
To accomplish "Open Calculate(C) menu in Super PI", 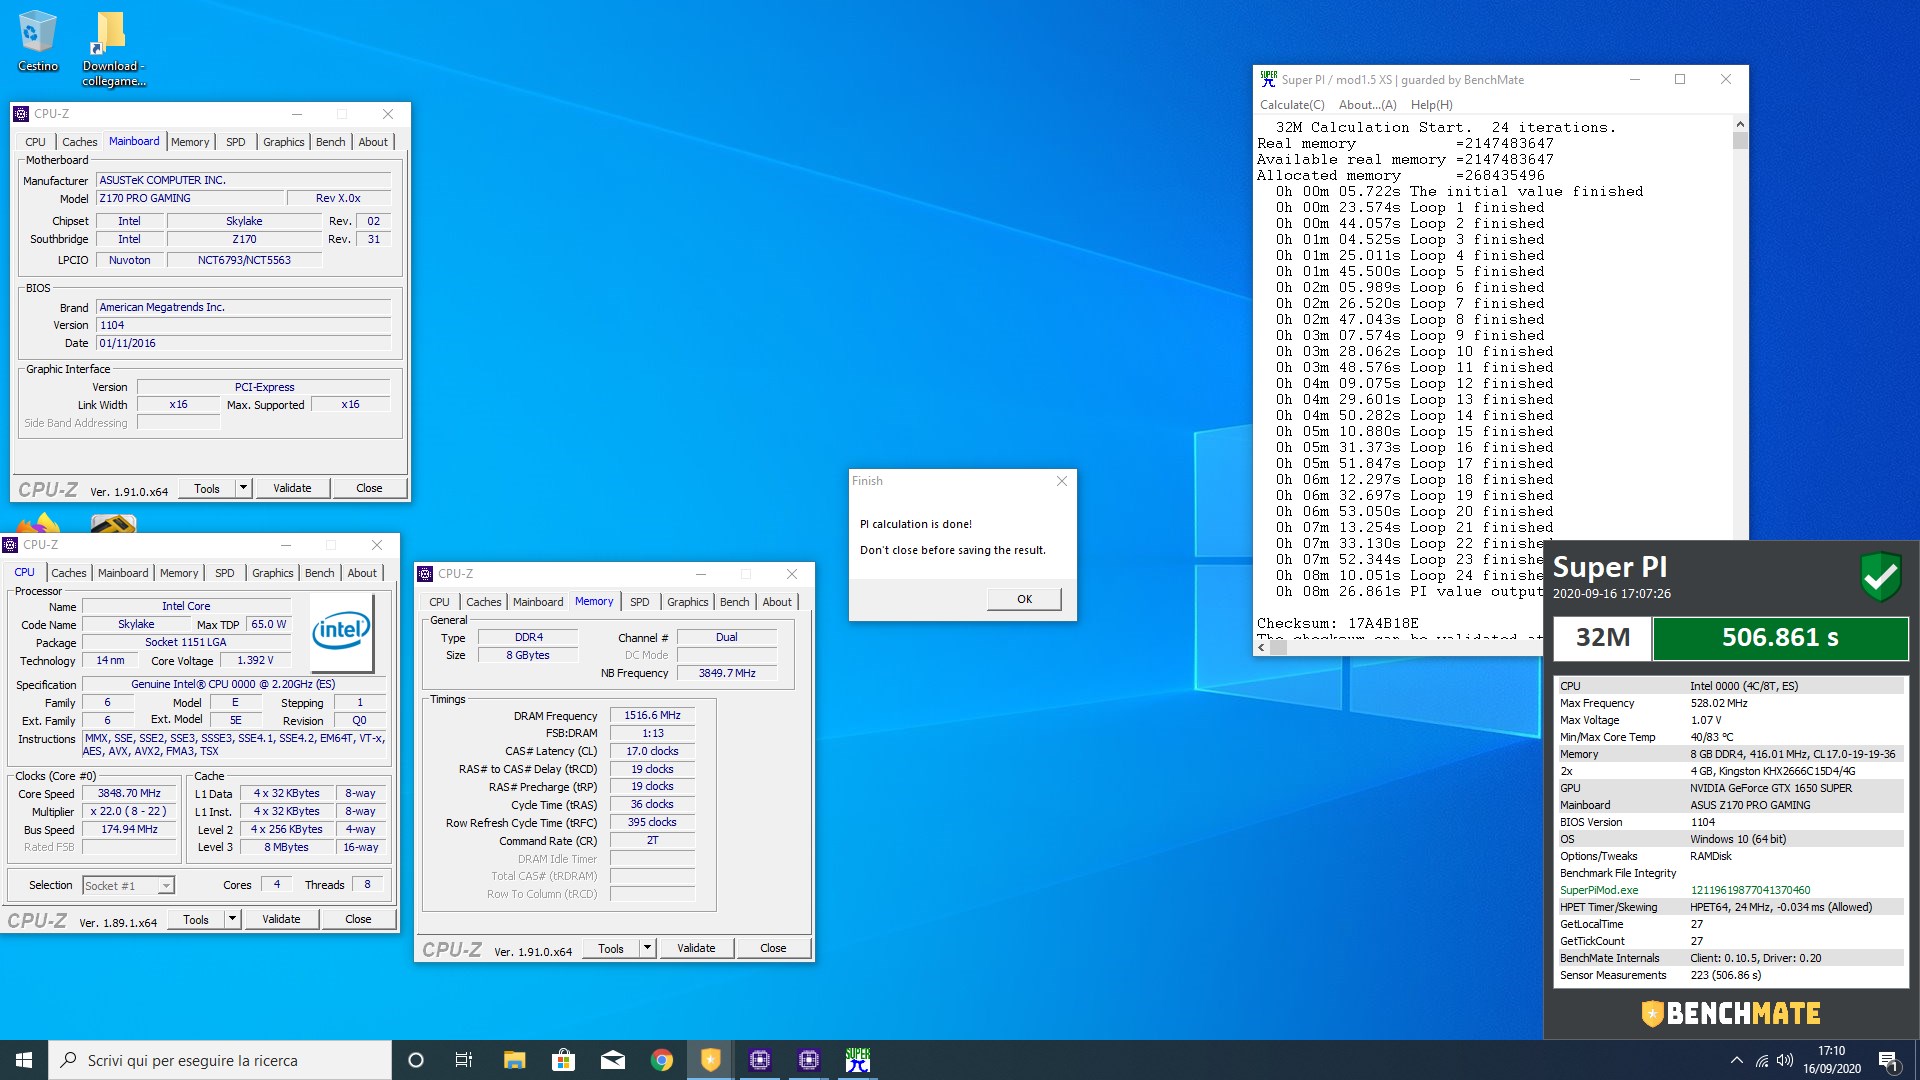I will click(1292, 105).
